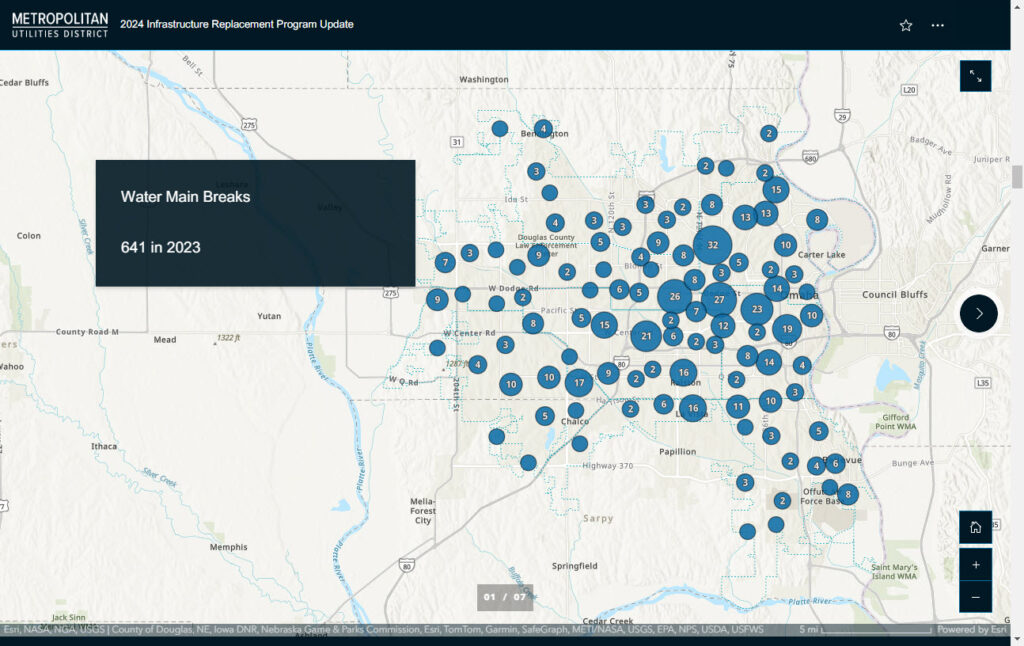Expand the map to fullscreen
The height and width of the screenshot is (646, 1024).
tap(976, 76)
